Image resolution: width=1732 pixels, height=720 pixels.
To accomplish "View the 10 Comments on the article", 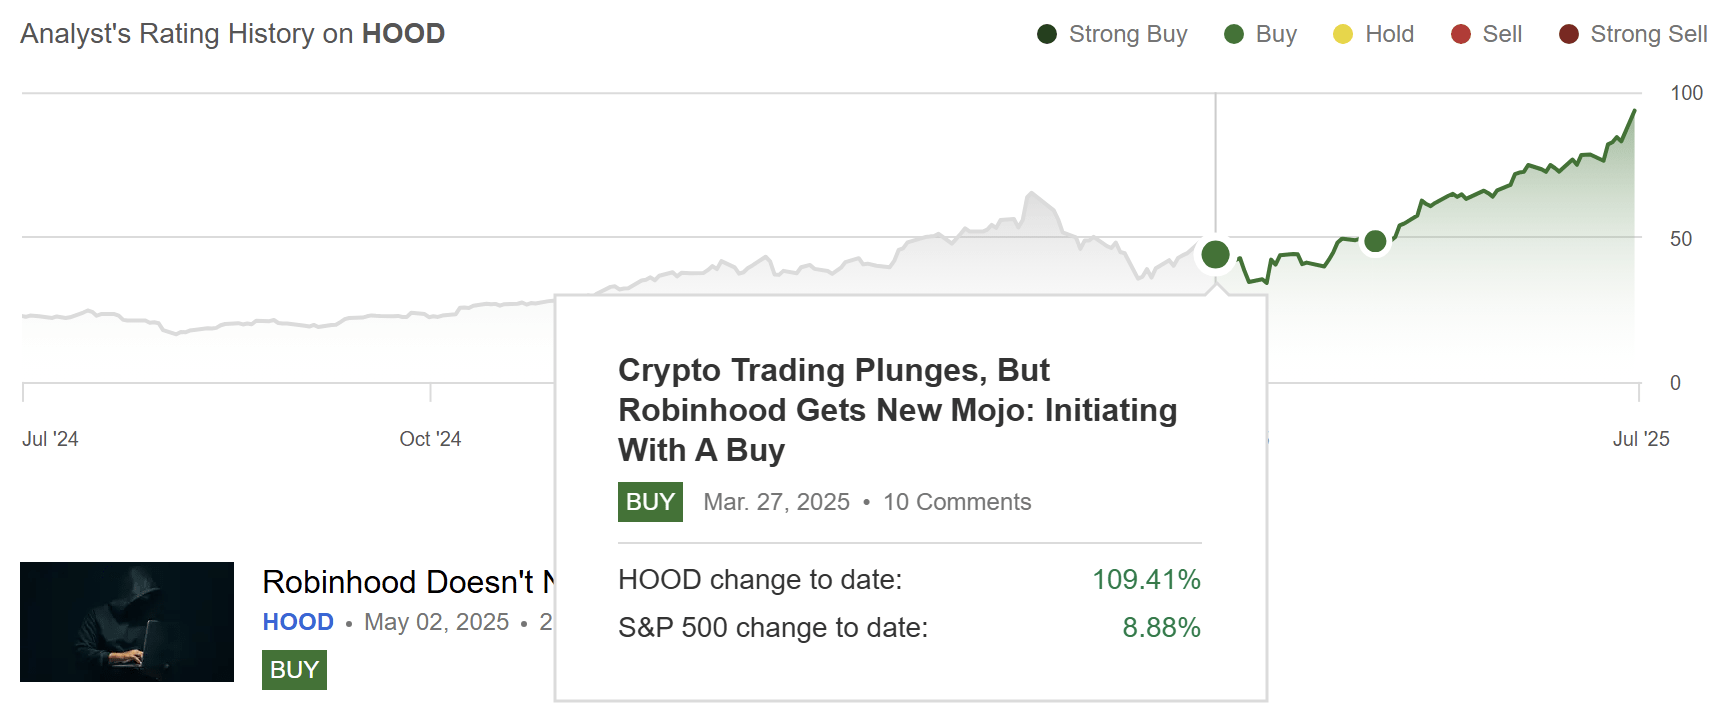I will click(x=956, y=502).
